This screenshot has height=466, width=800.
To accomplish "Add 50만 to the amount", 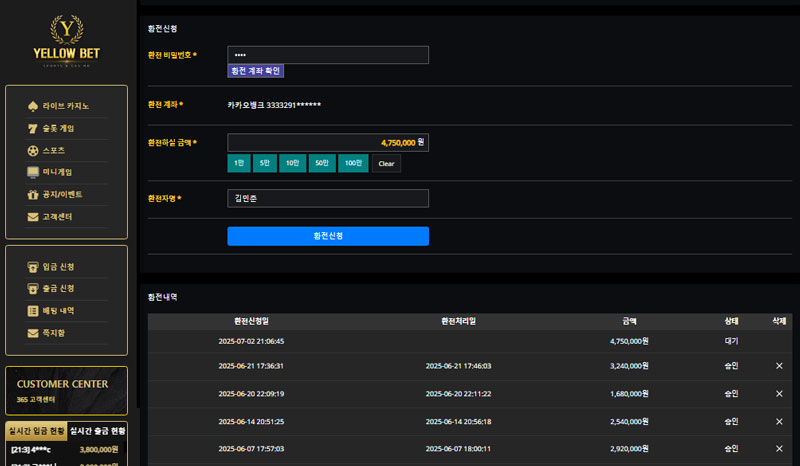I will pyautogui.click(x=322, y=163).
